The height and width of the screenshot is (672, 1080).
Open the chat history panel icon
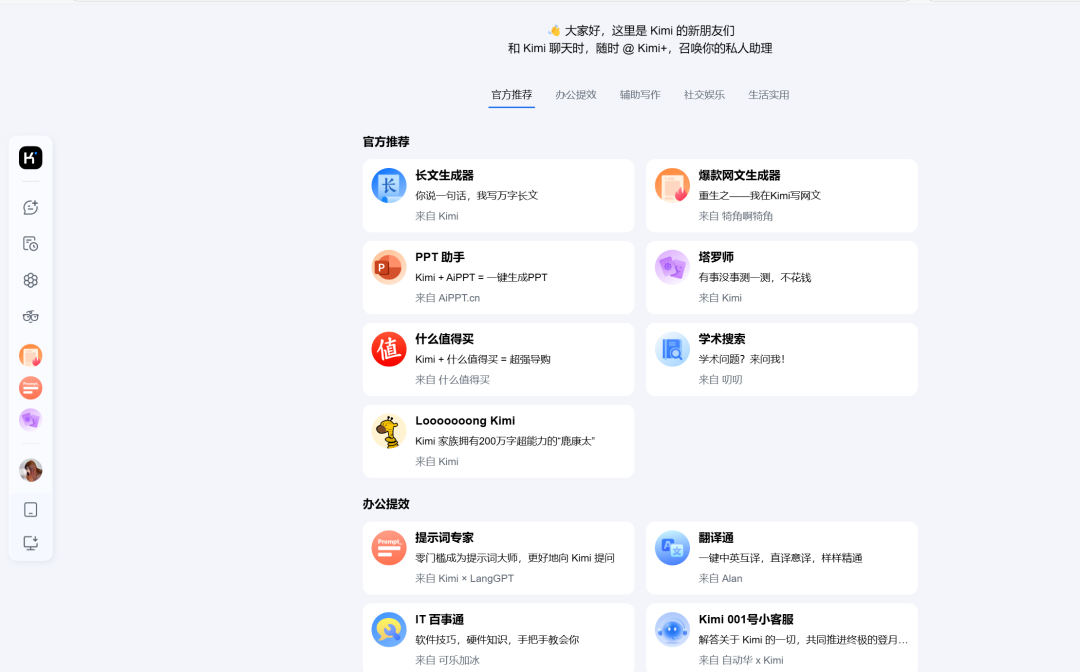pyautogui.click(x=30, y=243)
